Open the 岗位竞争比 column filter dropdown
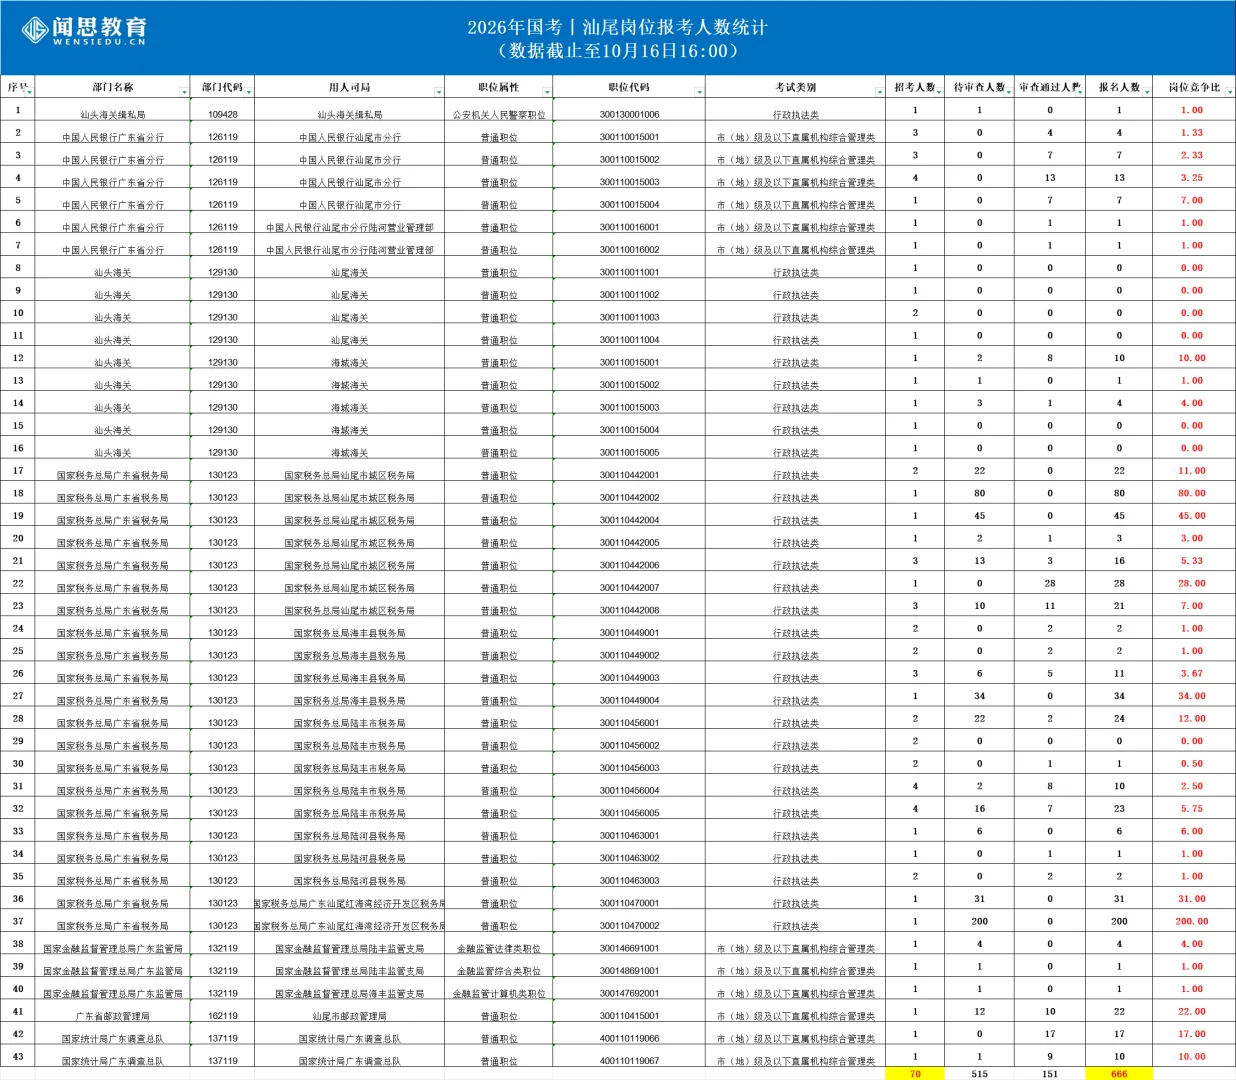The image size is (1236, 1080). pyautogui.click(x=1229, y=92)
